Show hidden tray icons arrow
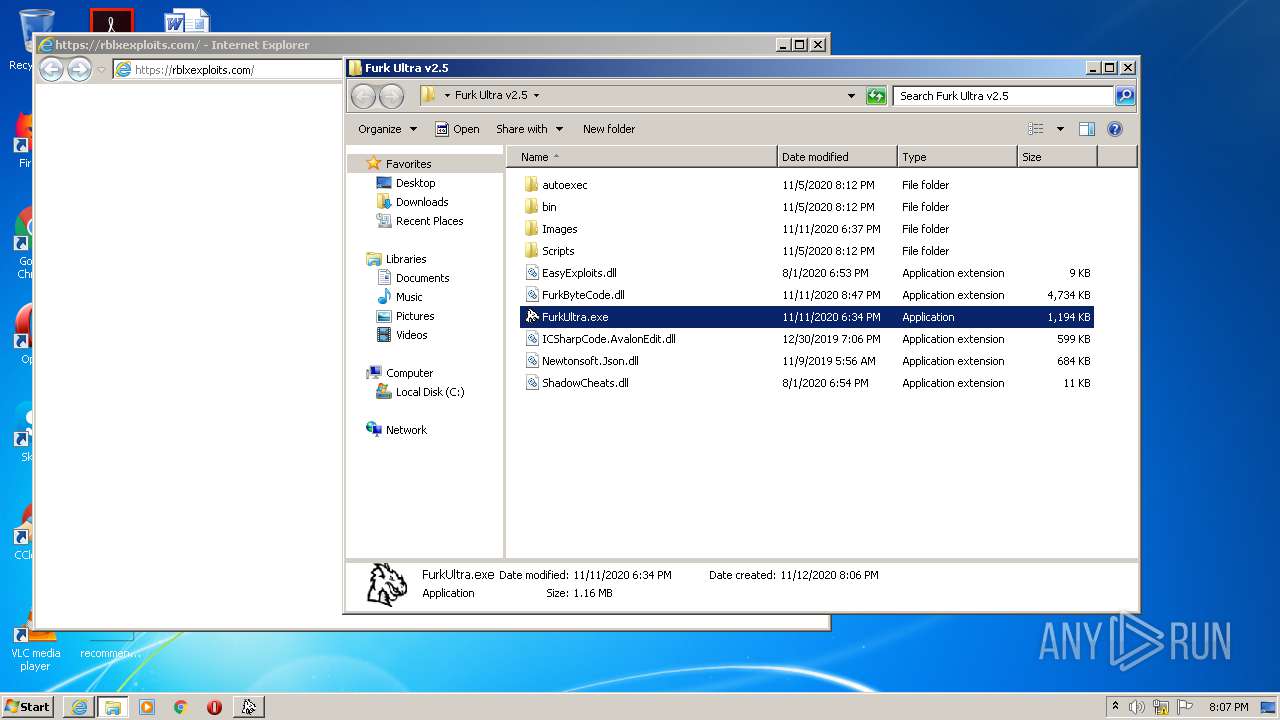The height and width of the screenshot is (720, 1280). tap(1115, 706)
